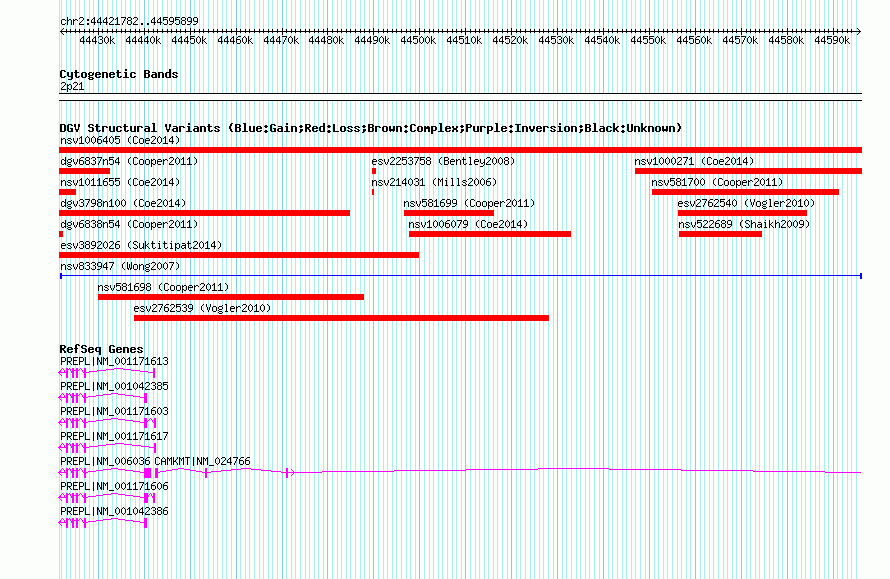This screenshot has width=890, height=579.
Task: Open PREPL|NM_001042386 gene label
Action: pyautogui.click(x=114, y=511)
